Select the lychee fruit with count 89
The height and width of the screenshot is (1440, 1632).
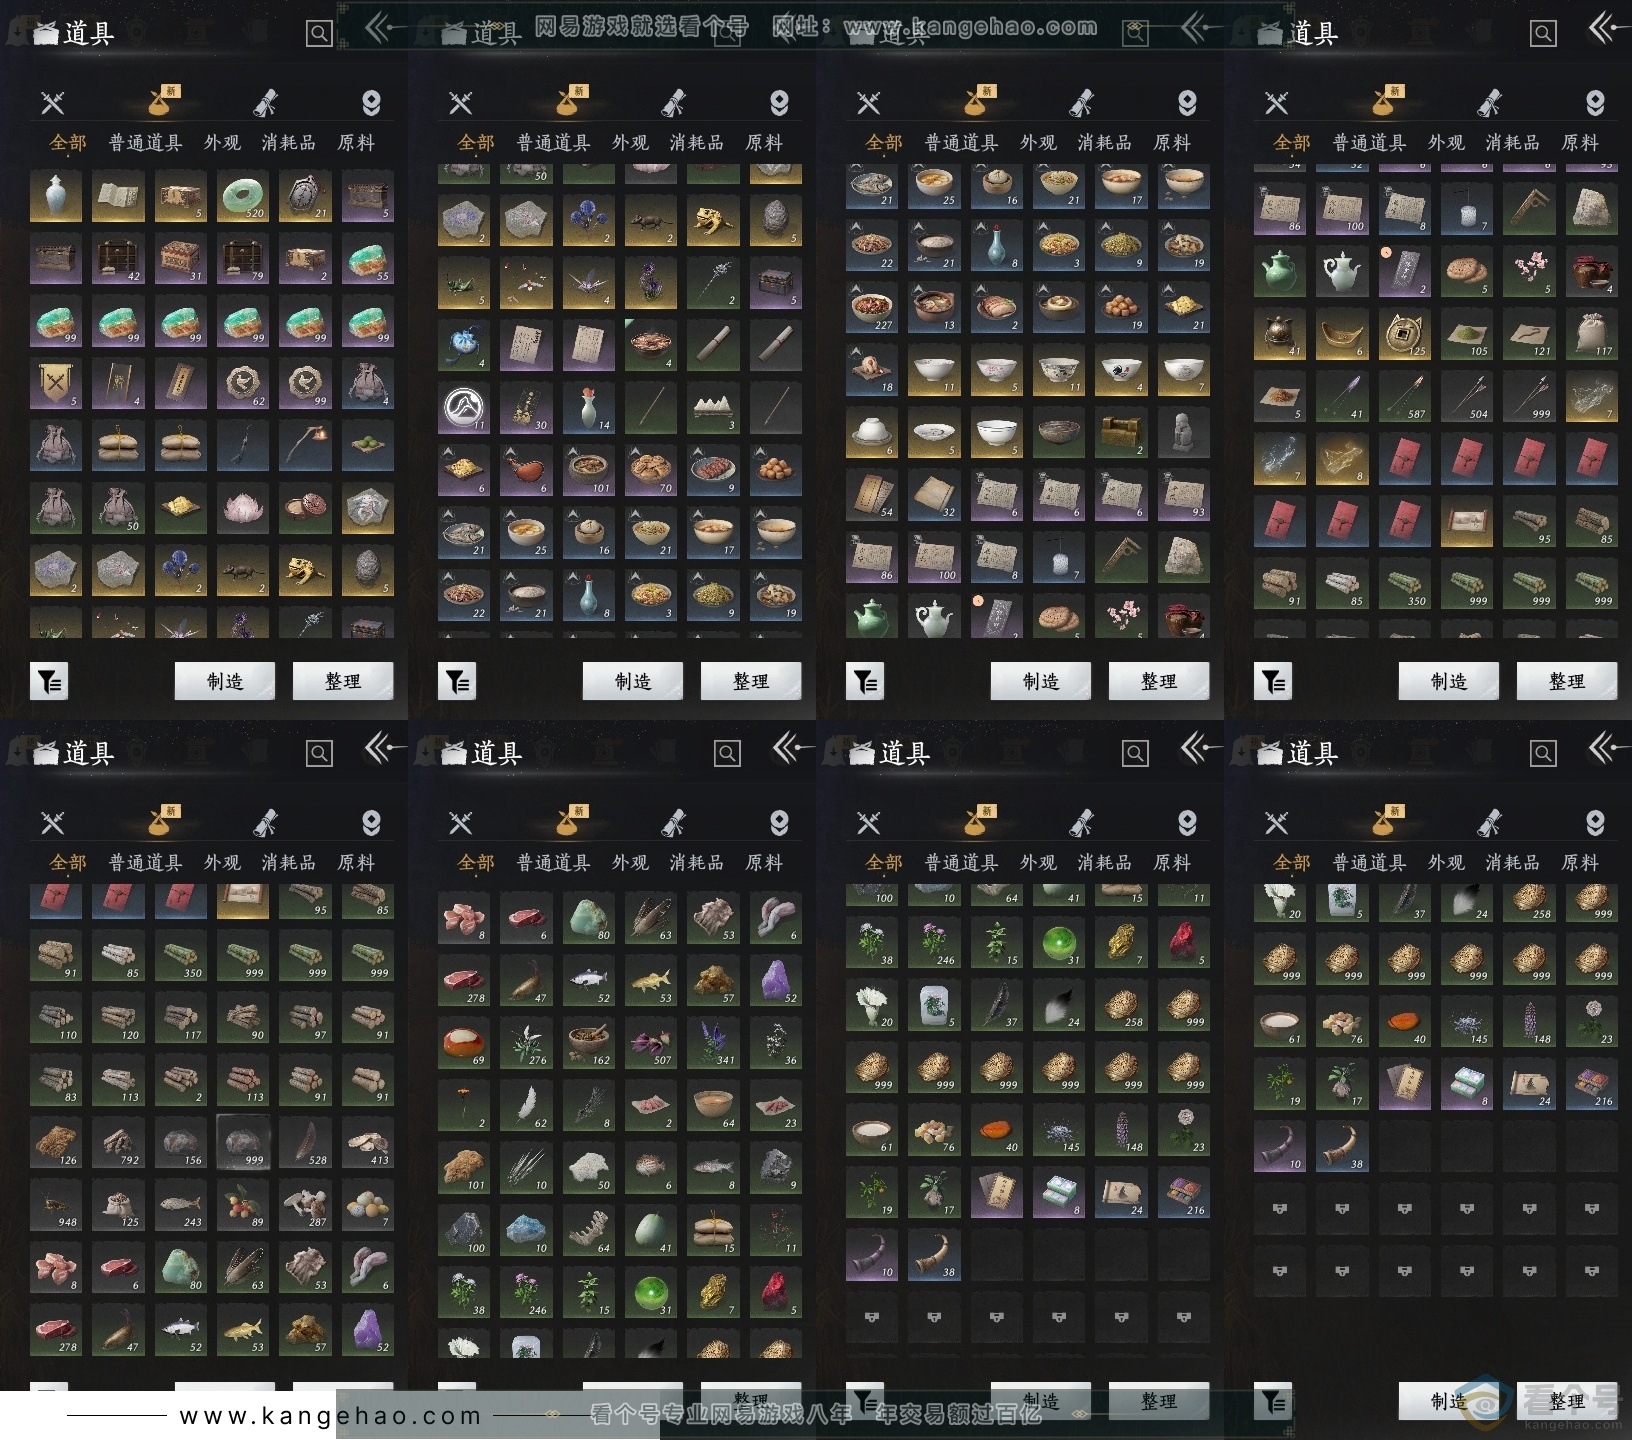[x=243, y=1205]
